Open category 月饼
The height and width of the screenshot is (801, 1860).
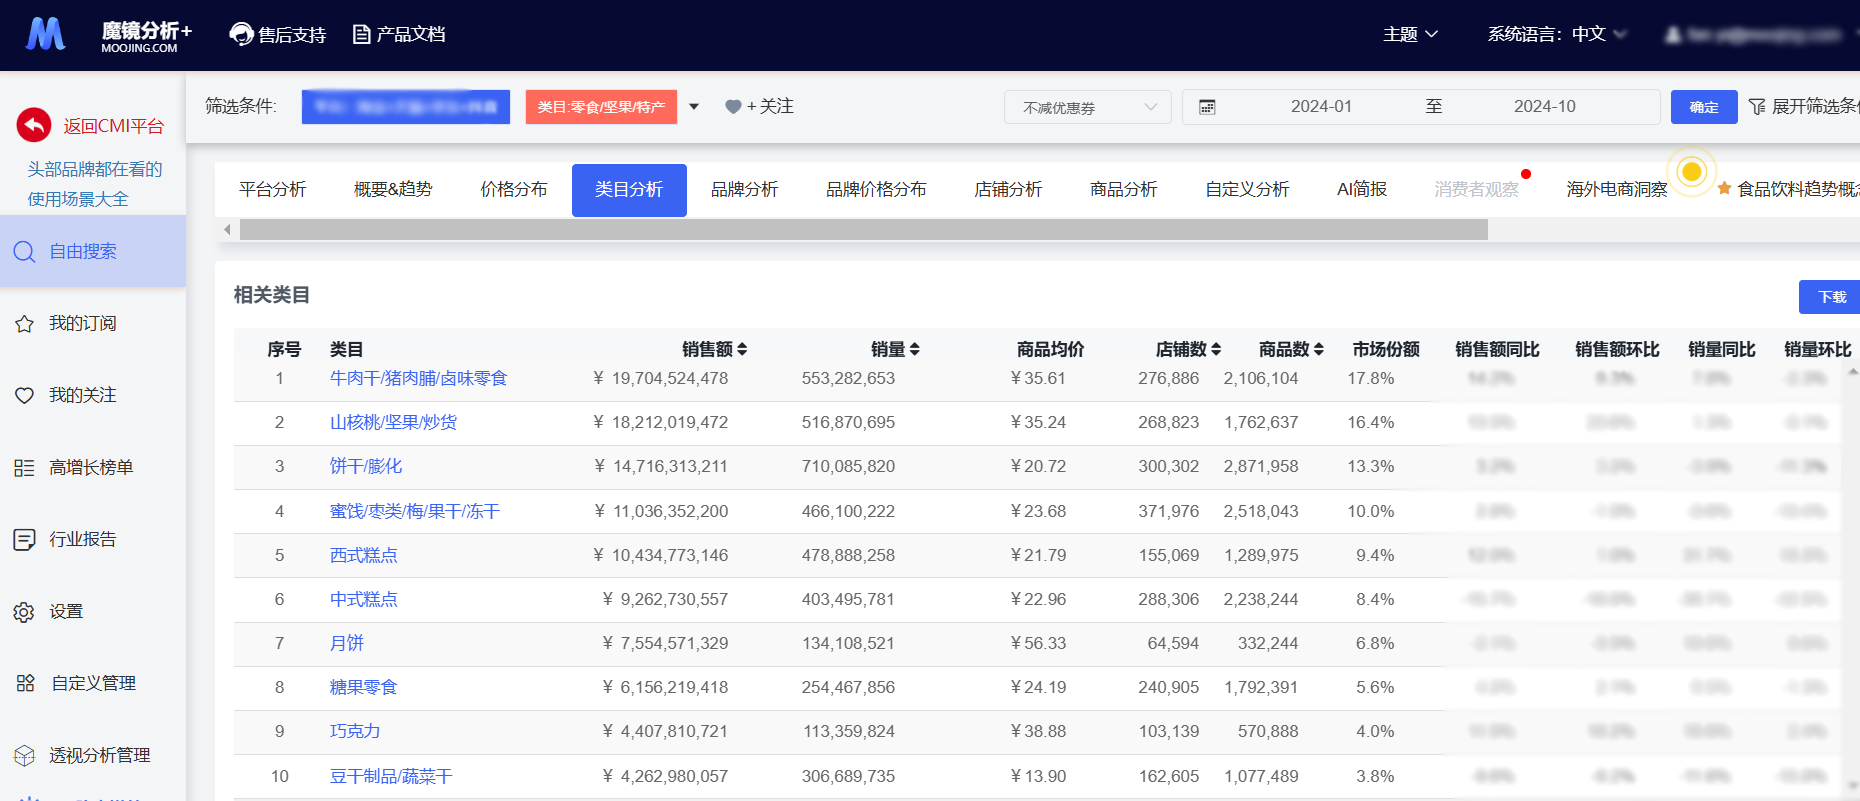(x=347, y=643)
